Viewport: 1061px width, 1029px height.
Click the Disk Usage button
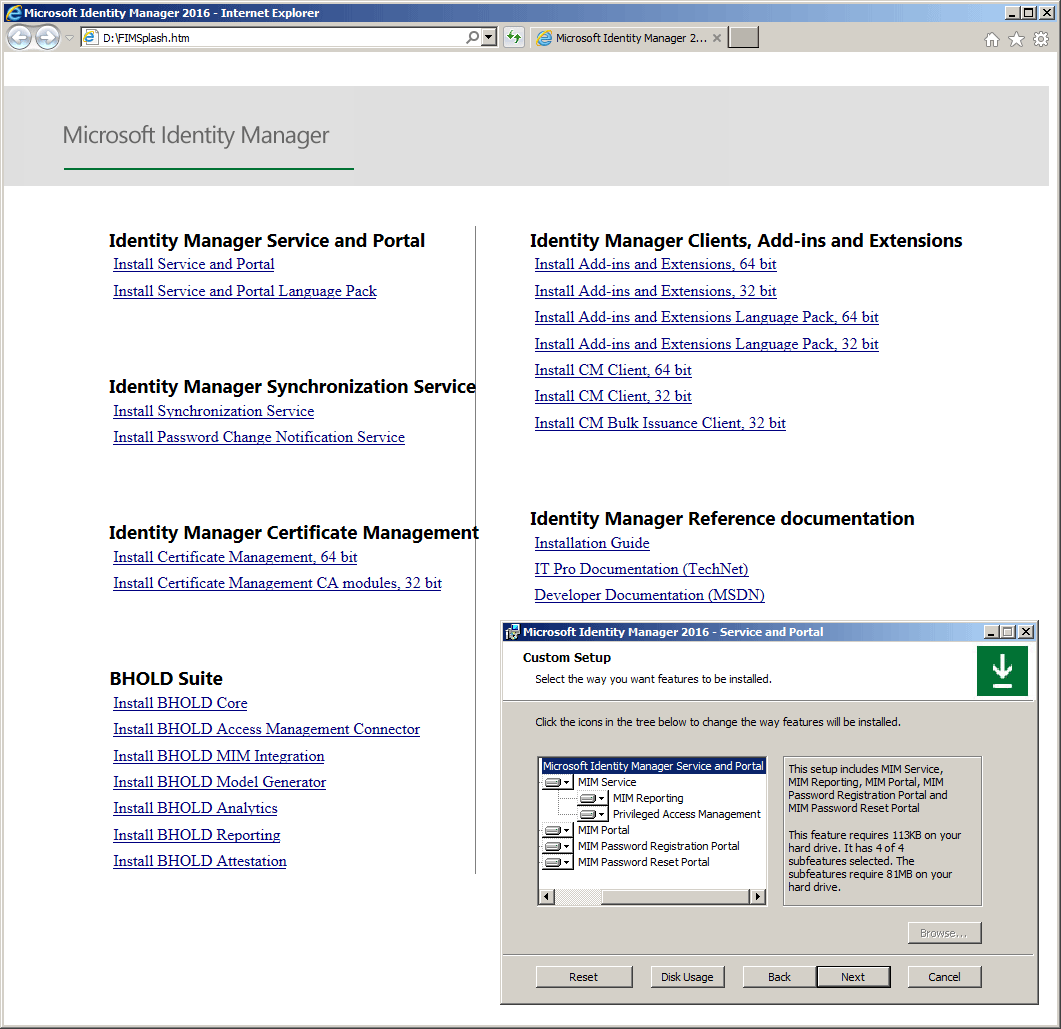[687, 977]
